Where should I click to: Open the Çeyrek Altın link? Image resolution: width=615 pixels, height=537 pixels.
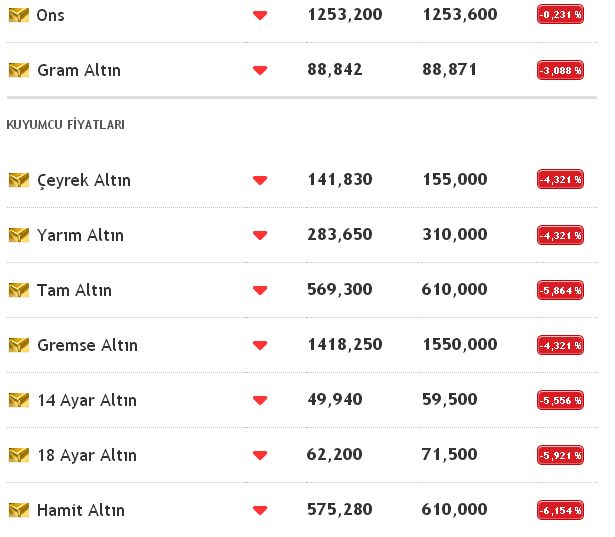pyautogui.click(x=83, y=180)
